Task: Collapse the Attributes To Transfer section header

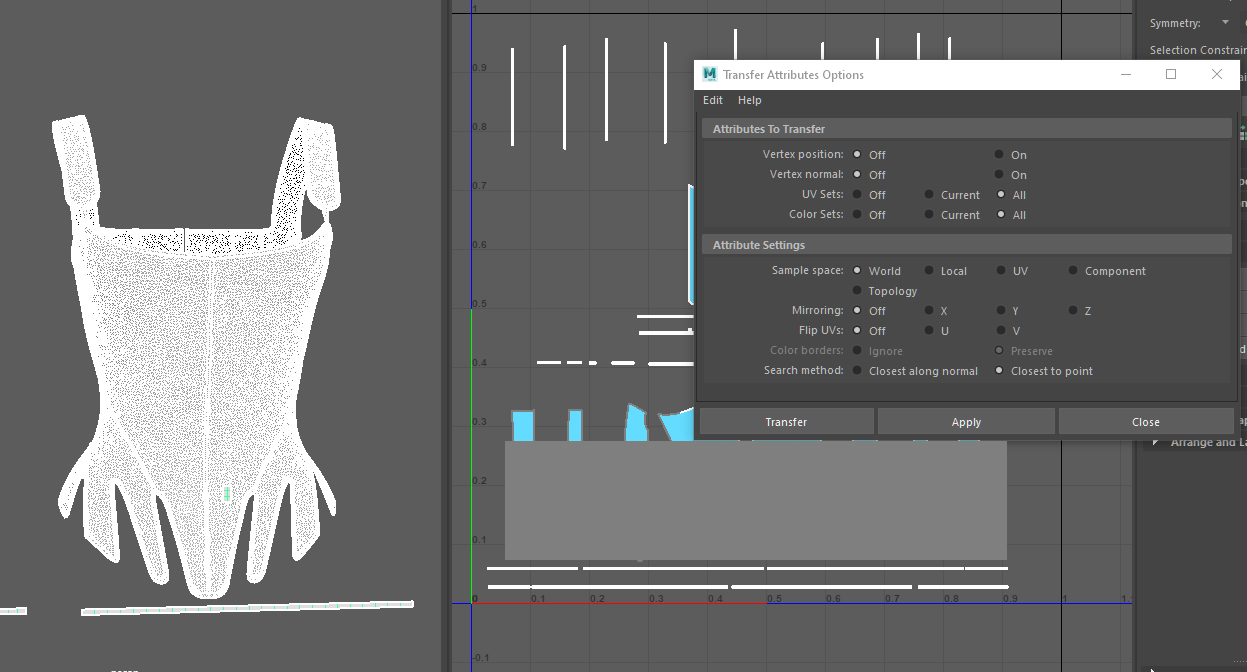Action: (x=768, y=129)
